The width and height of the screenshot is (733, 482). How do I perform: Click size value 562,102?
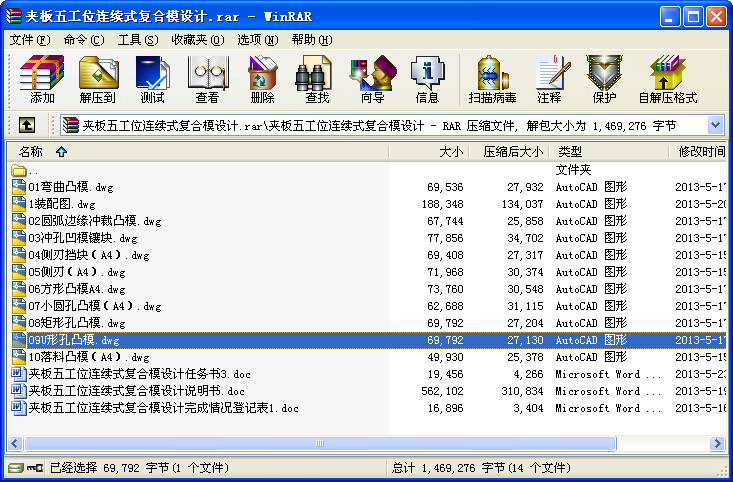[x=442, y=391]
